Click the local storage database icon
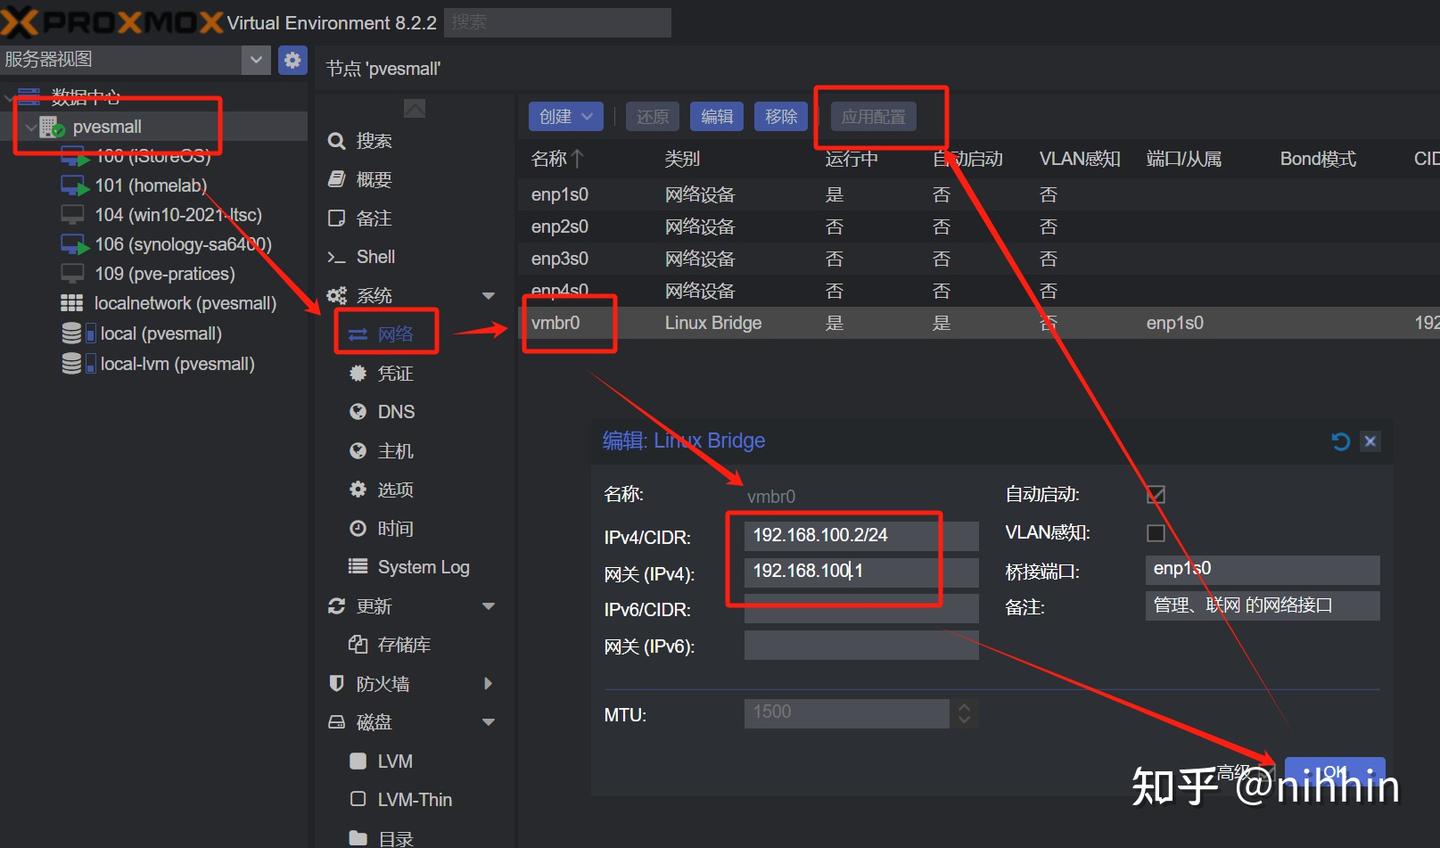Viewport: 1440px width, 848px height. pyautogui.click(x=74, y=334)
